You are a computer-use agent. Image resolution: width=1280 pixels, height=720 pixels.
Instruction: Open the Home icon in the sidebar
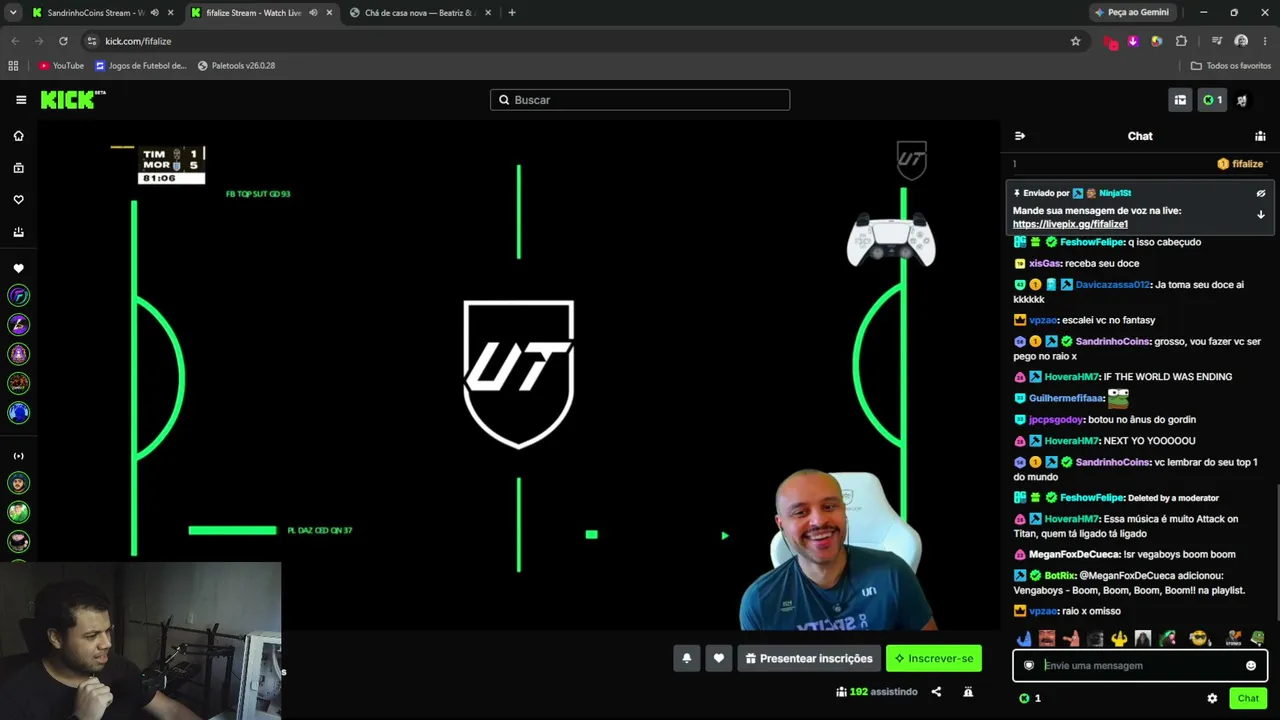pos(18,136)
